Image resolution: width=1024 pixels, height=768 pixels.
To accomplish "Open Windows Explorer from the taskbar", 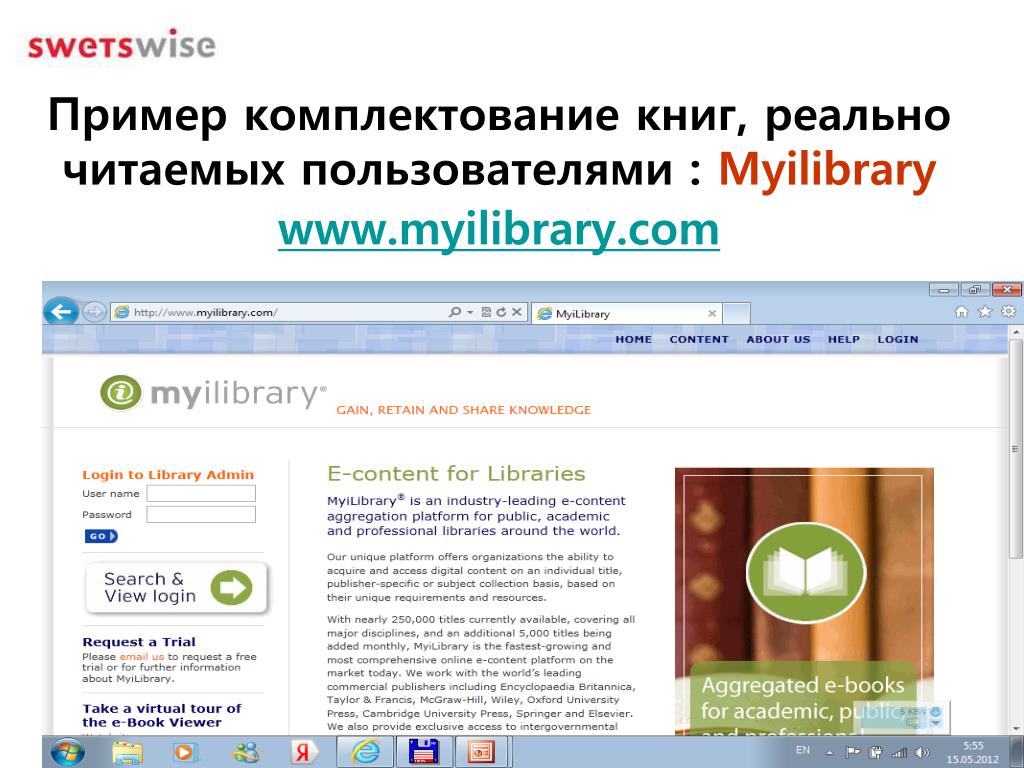I will pos(127,752).
